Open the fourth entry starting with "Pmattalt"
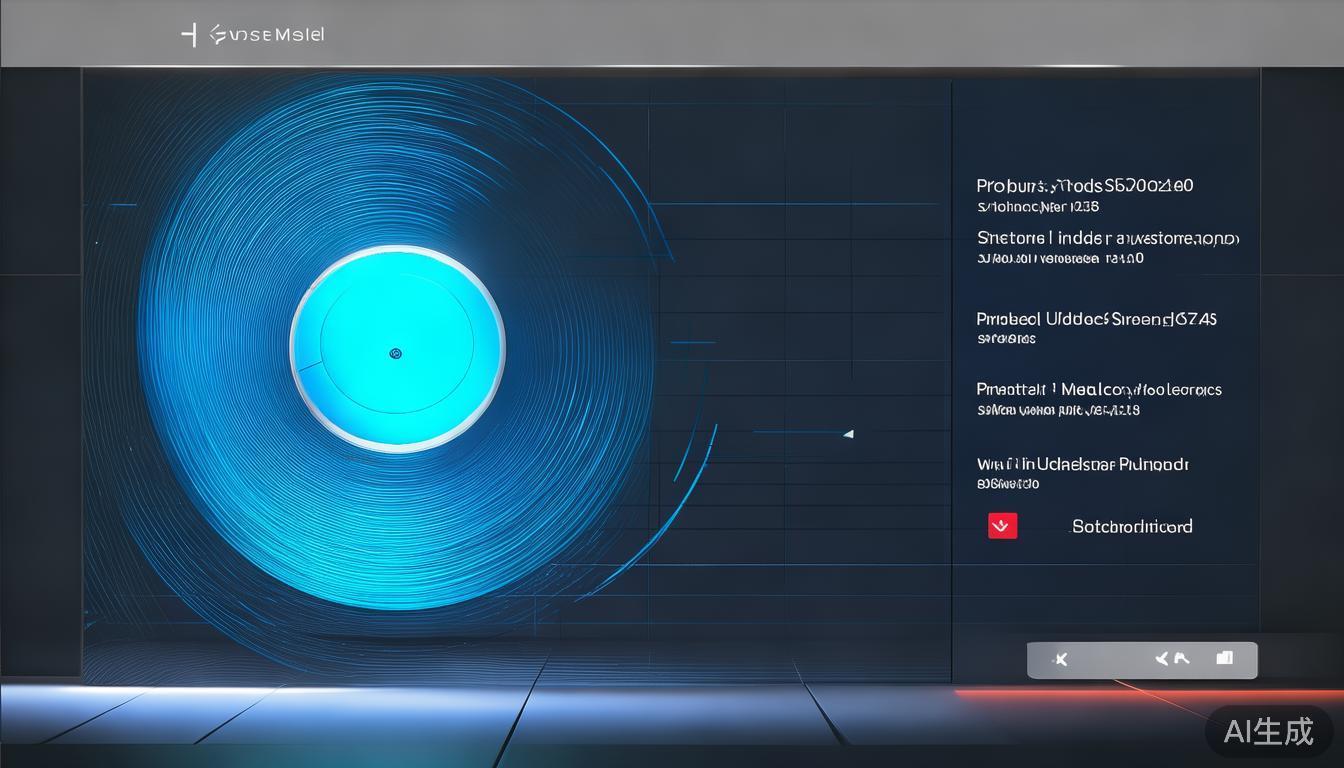1344x768 pixels. pyautogui.click(x=1098, y=389)
